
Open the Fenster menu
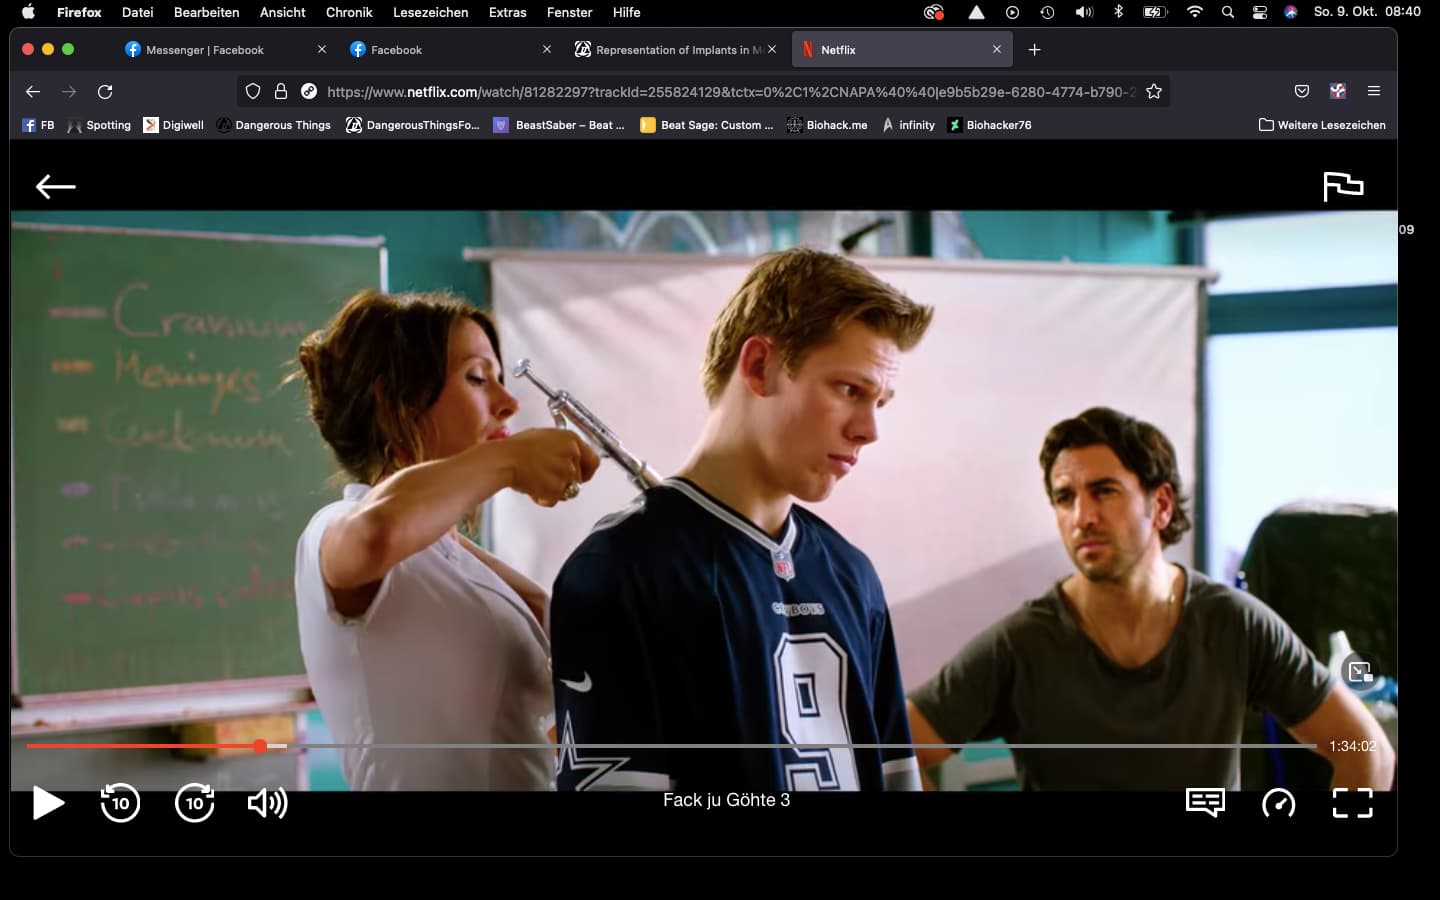570,12
